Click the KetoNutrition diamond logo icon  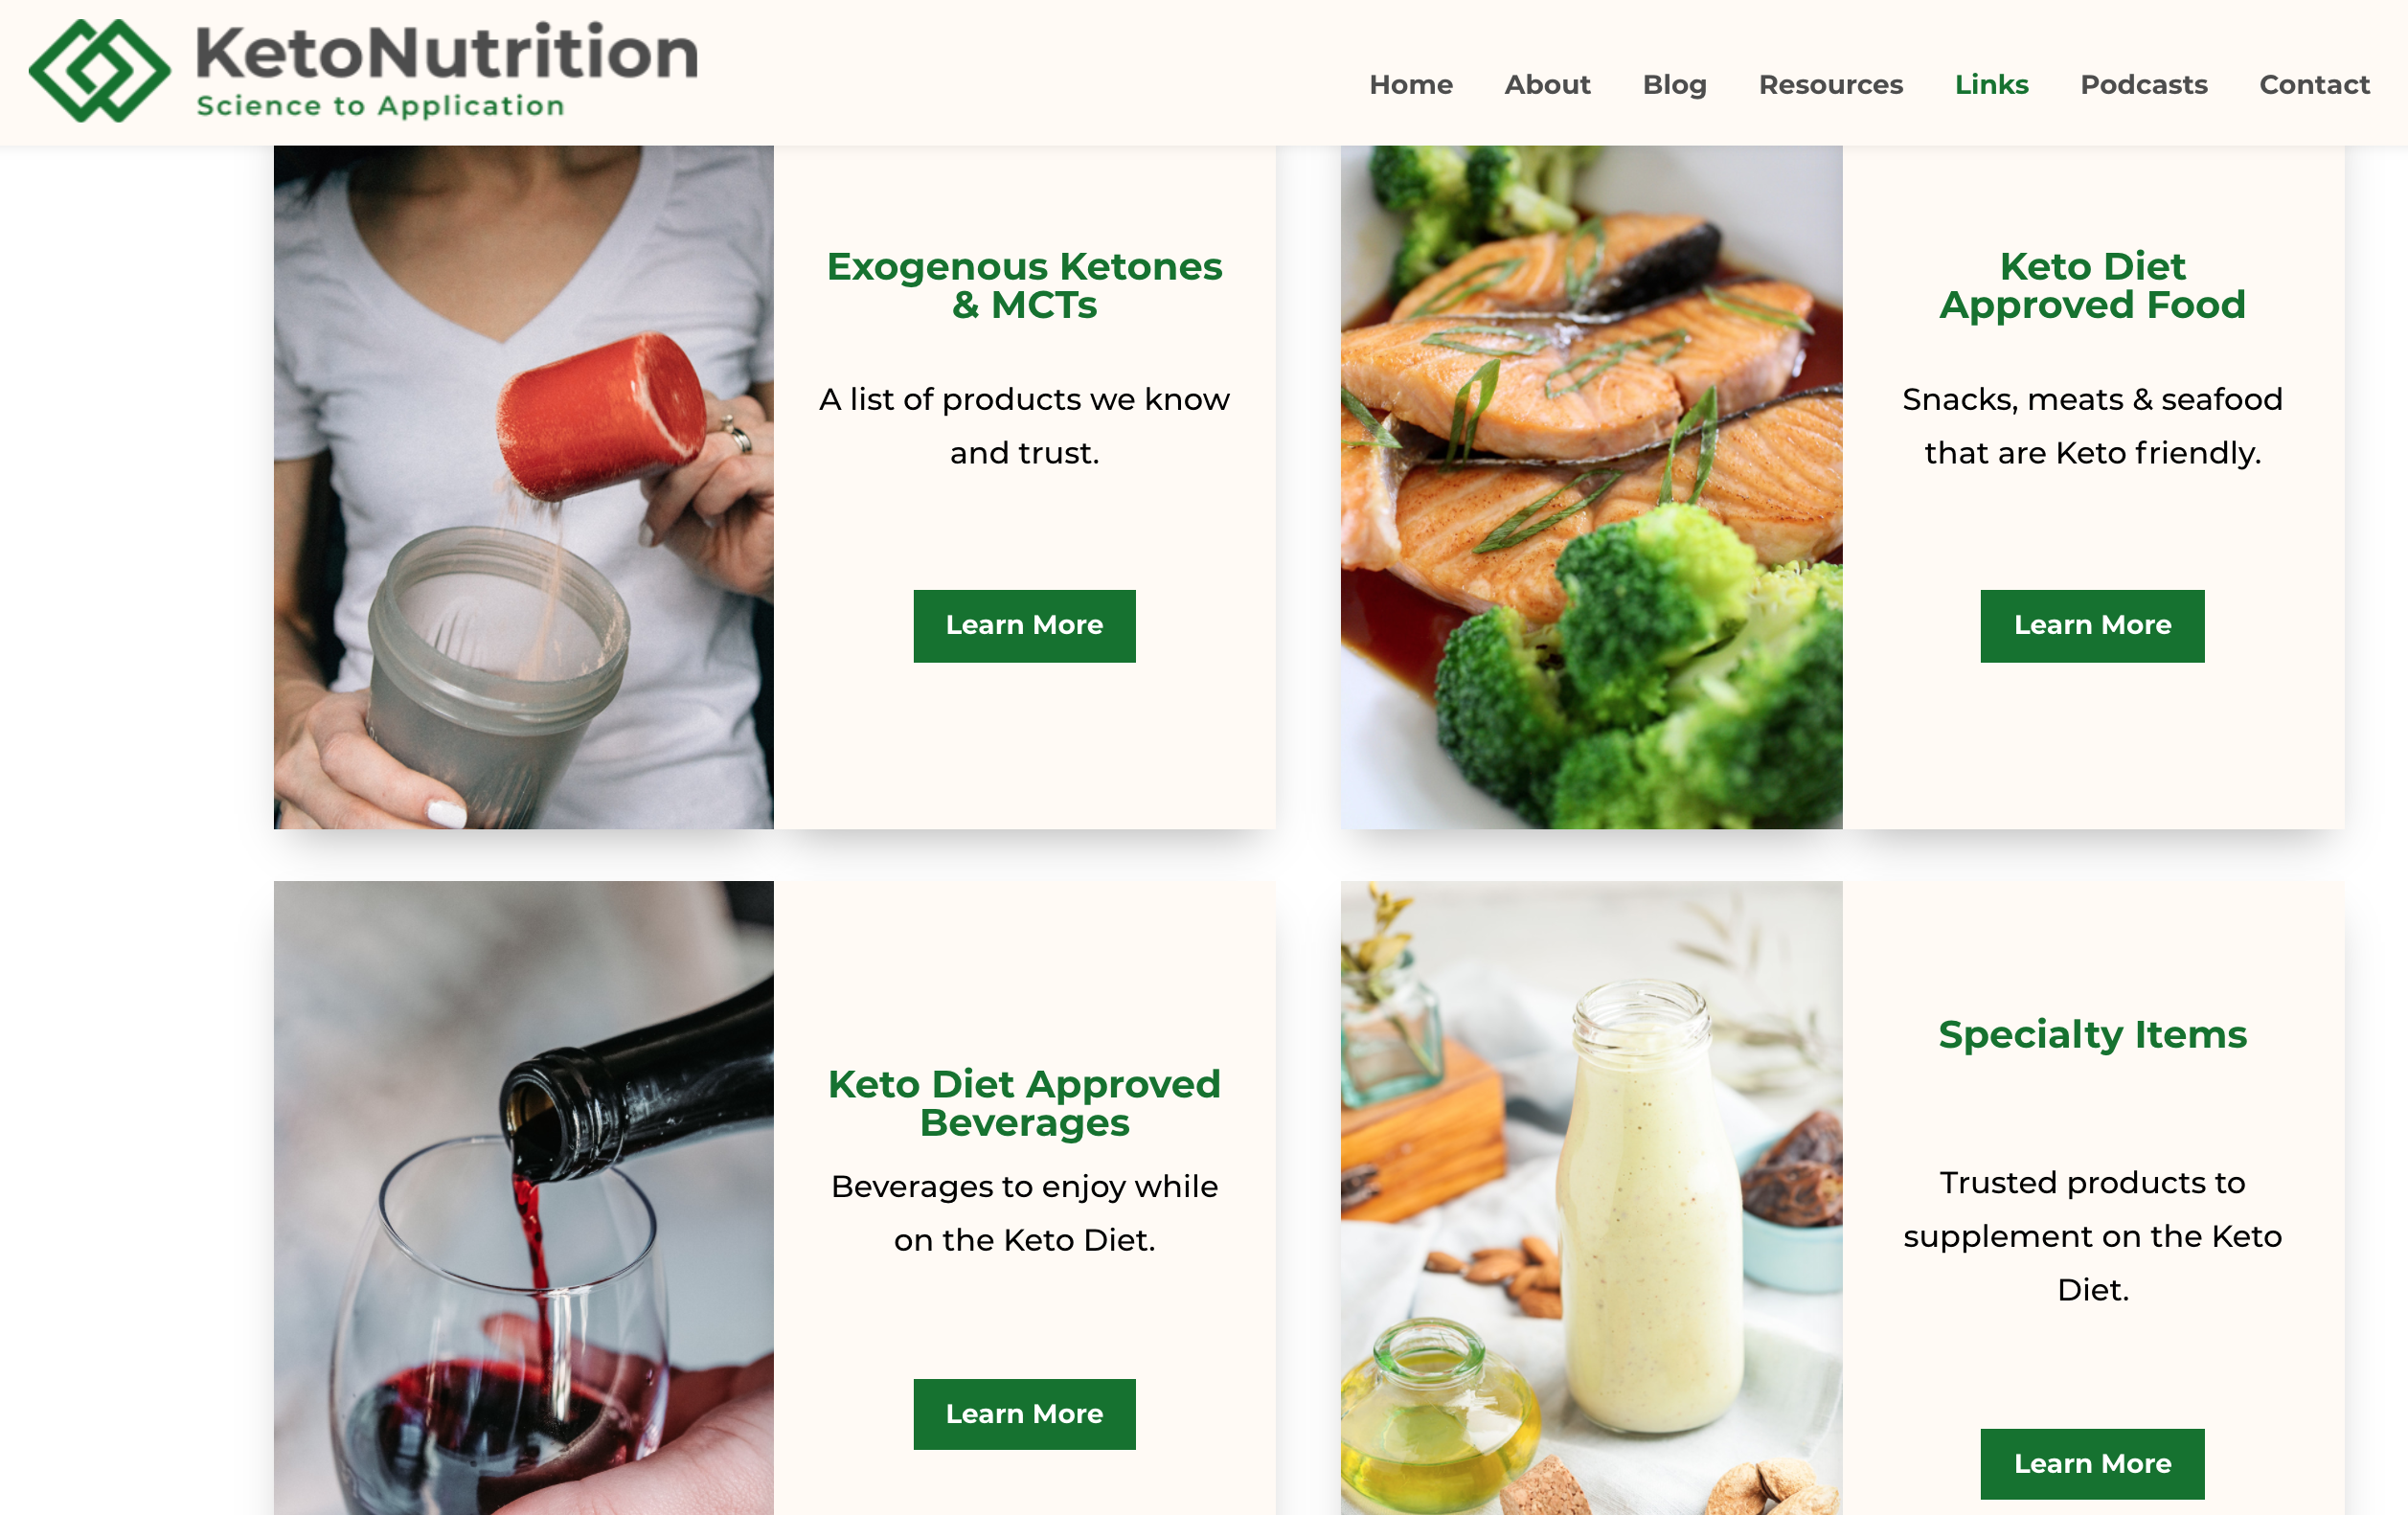coord(100,71)
